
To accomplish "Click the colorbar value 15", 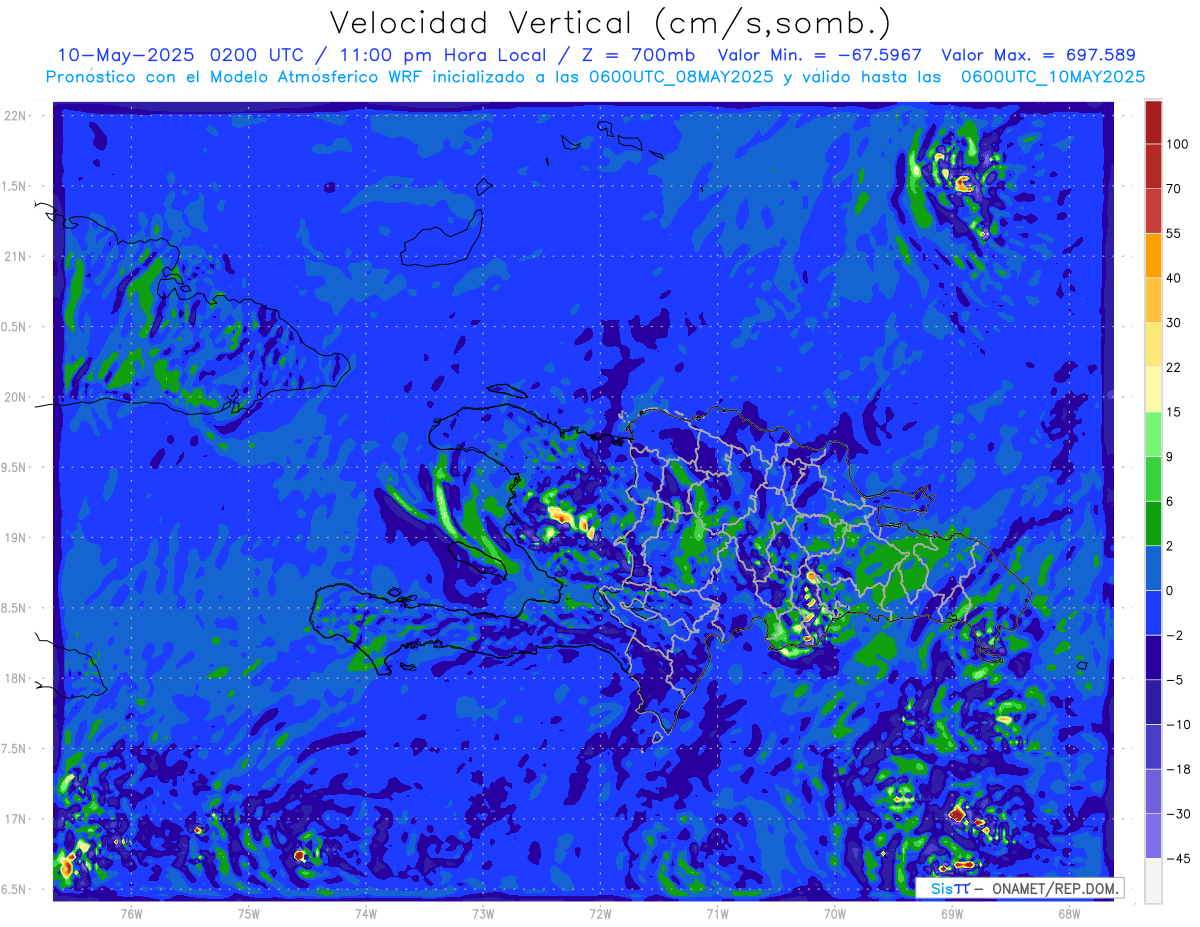I will 1173,412.
